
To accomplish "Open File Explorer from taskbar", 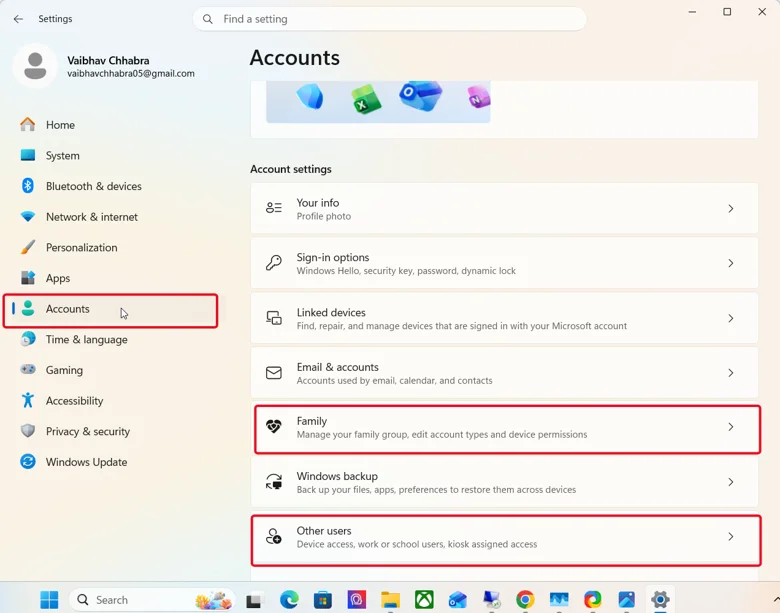I will (390, 600).
